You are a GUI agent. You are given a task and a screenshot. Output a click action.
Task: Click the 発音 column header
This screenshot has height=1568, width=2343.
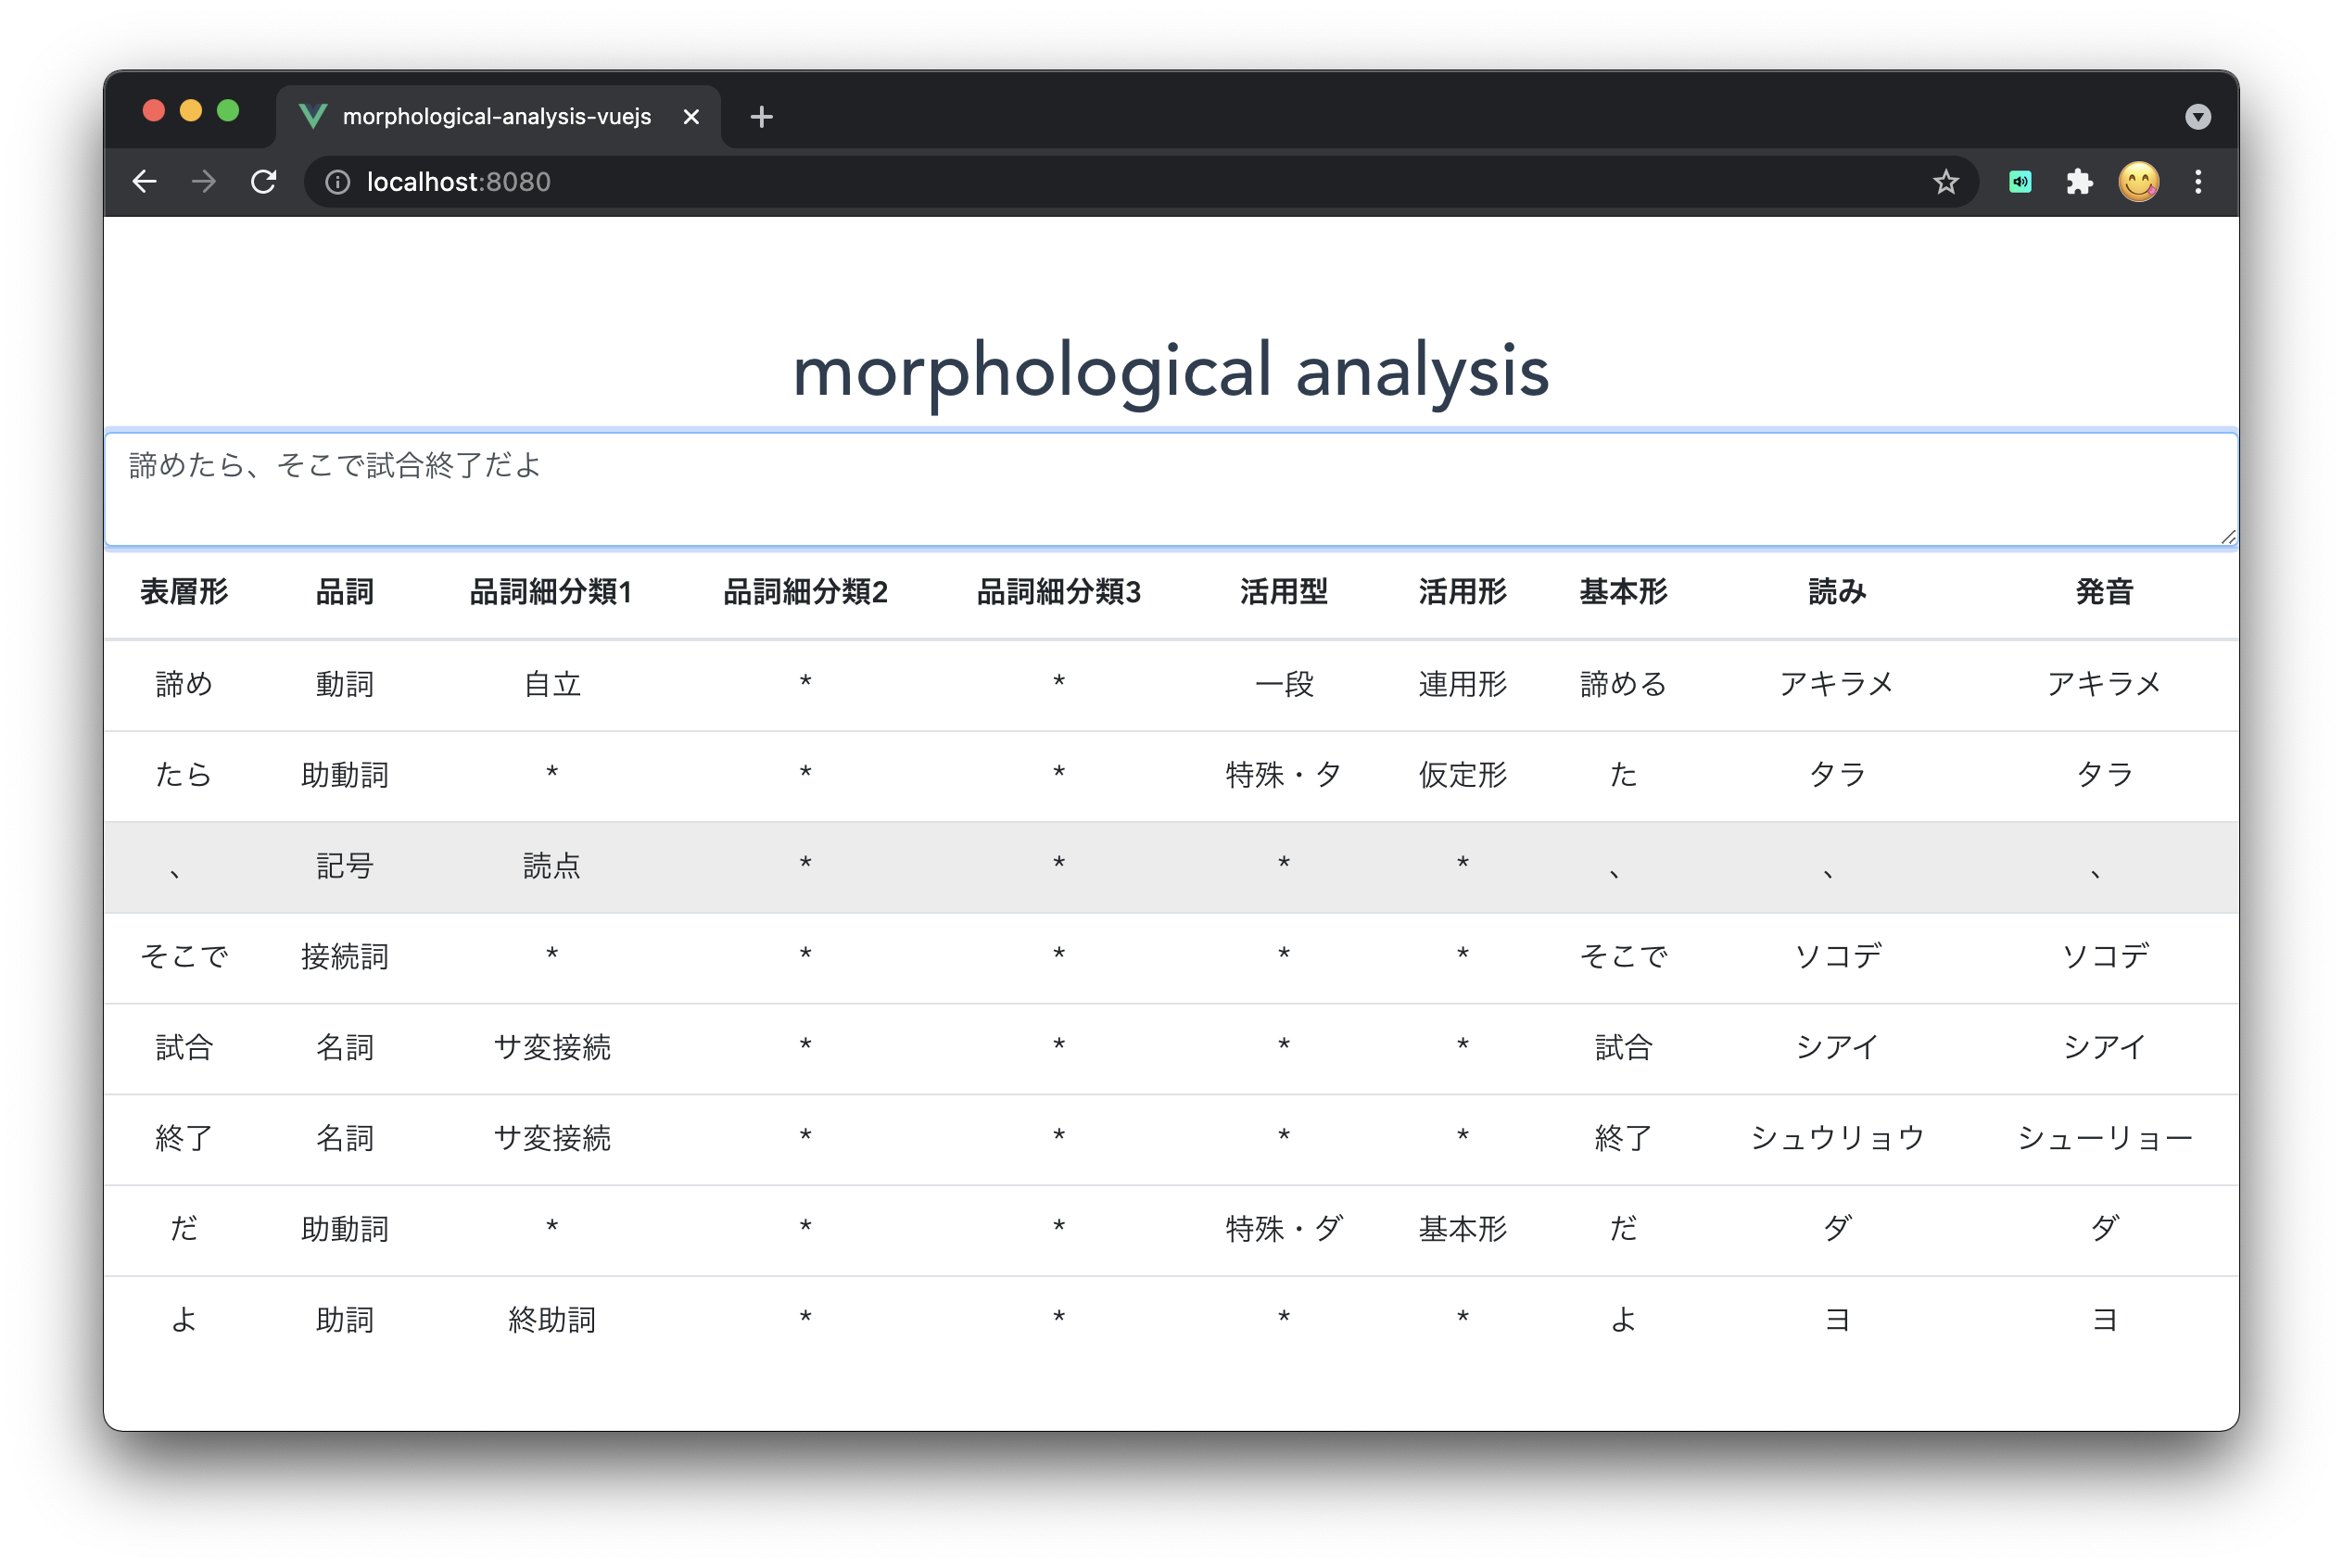click(x=2104, y=592)
